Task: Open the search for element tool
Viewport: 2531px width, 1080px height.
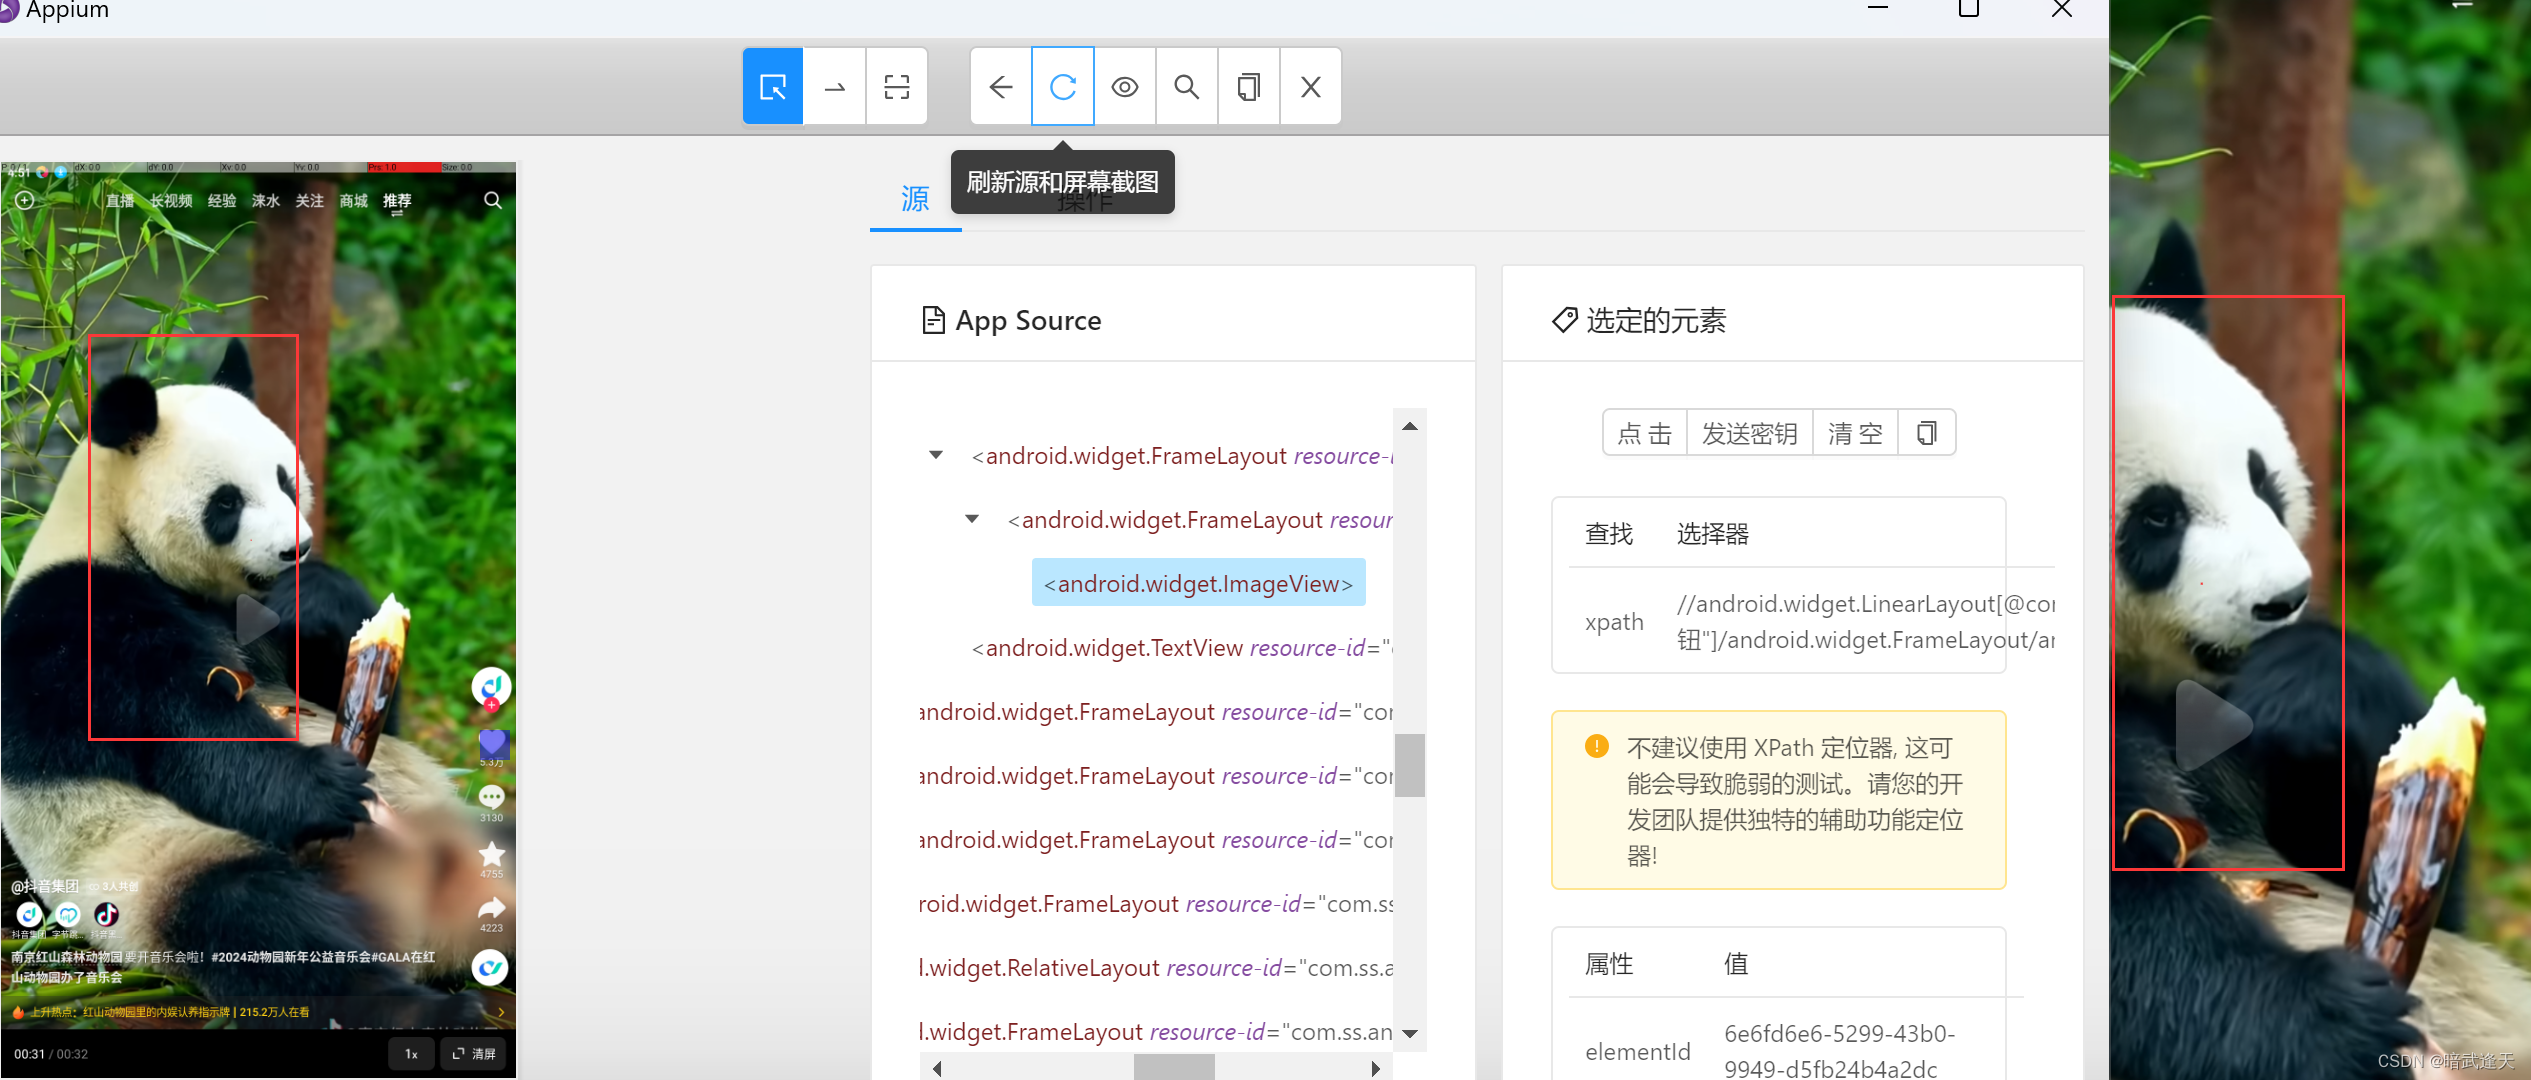Action: pos(1187,87)
